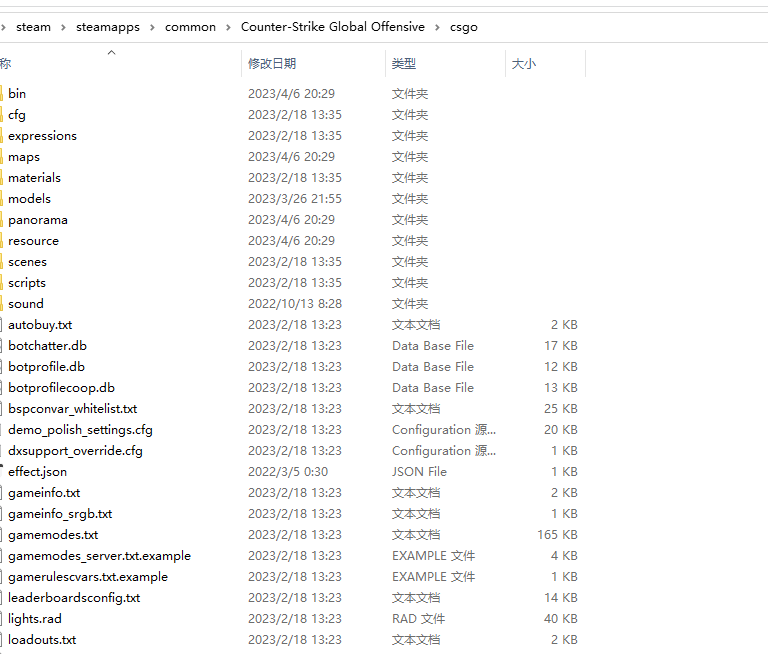Select autobuy.txt file
This screenshot has height=654, width=768.
[x=40, y=325]
